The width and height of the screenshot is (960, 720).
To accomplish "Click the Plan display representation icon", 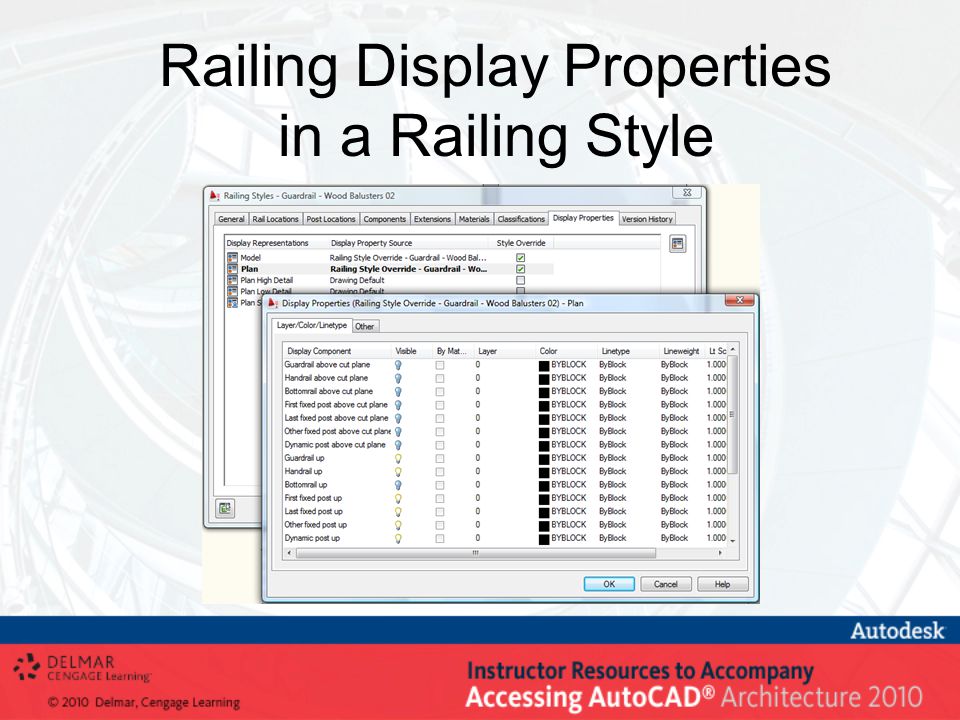I will [x=232, y=269].
